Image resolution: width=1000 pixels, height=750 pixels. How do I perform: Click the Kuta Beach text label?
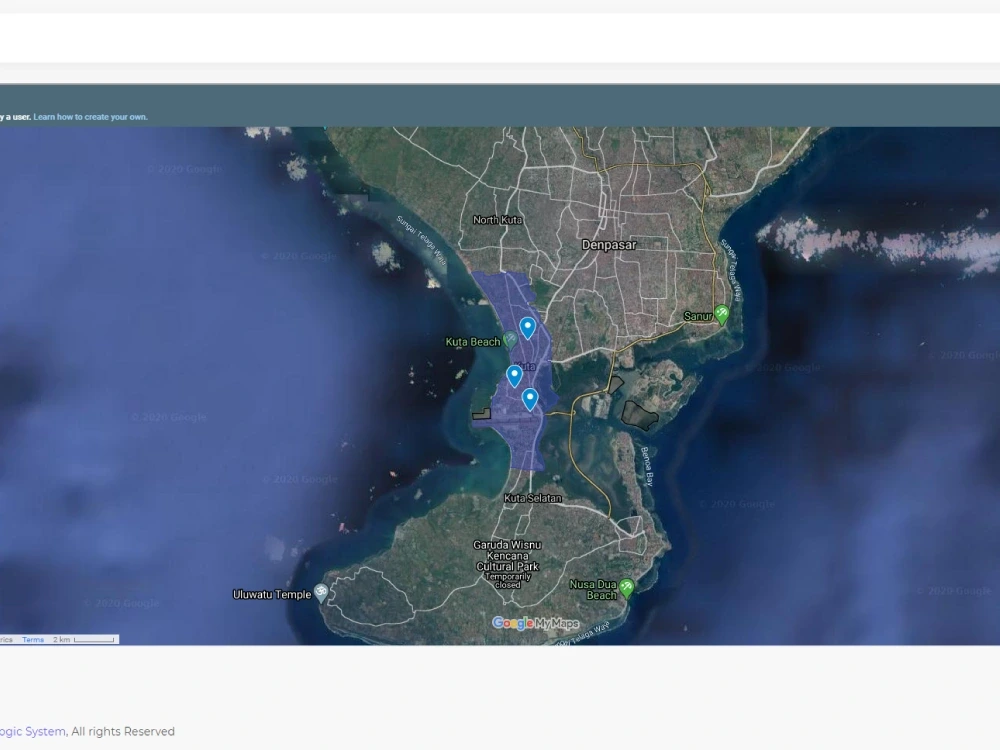[x=473, y=342]
